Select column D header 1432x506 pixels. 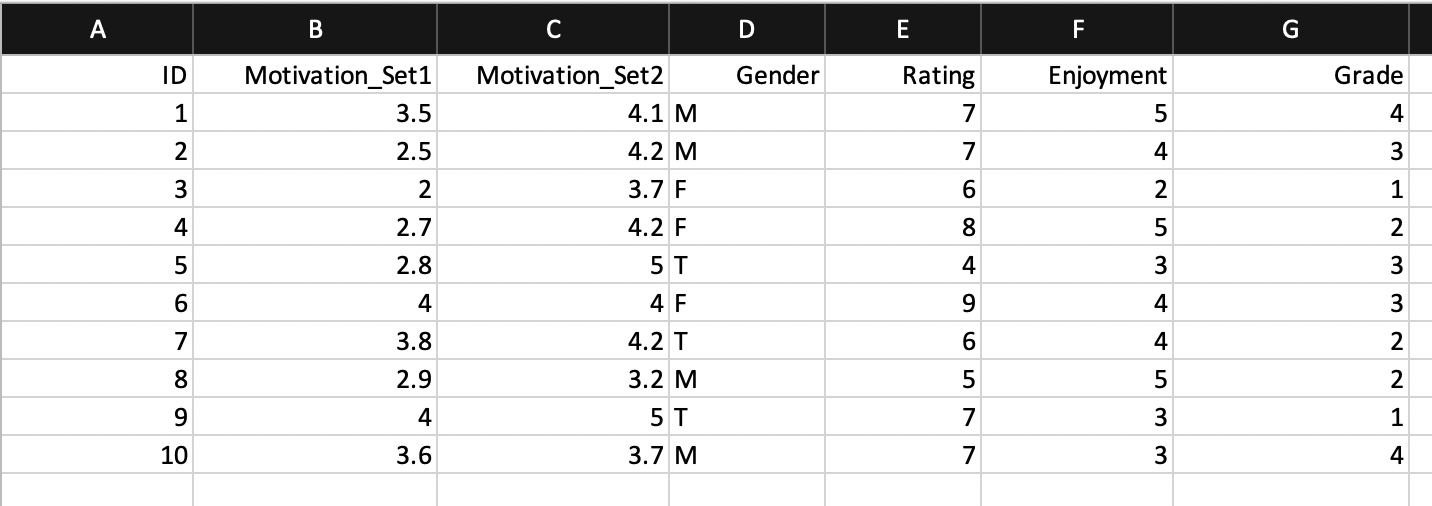click(x=746, y=30)
